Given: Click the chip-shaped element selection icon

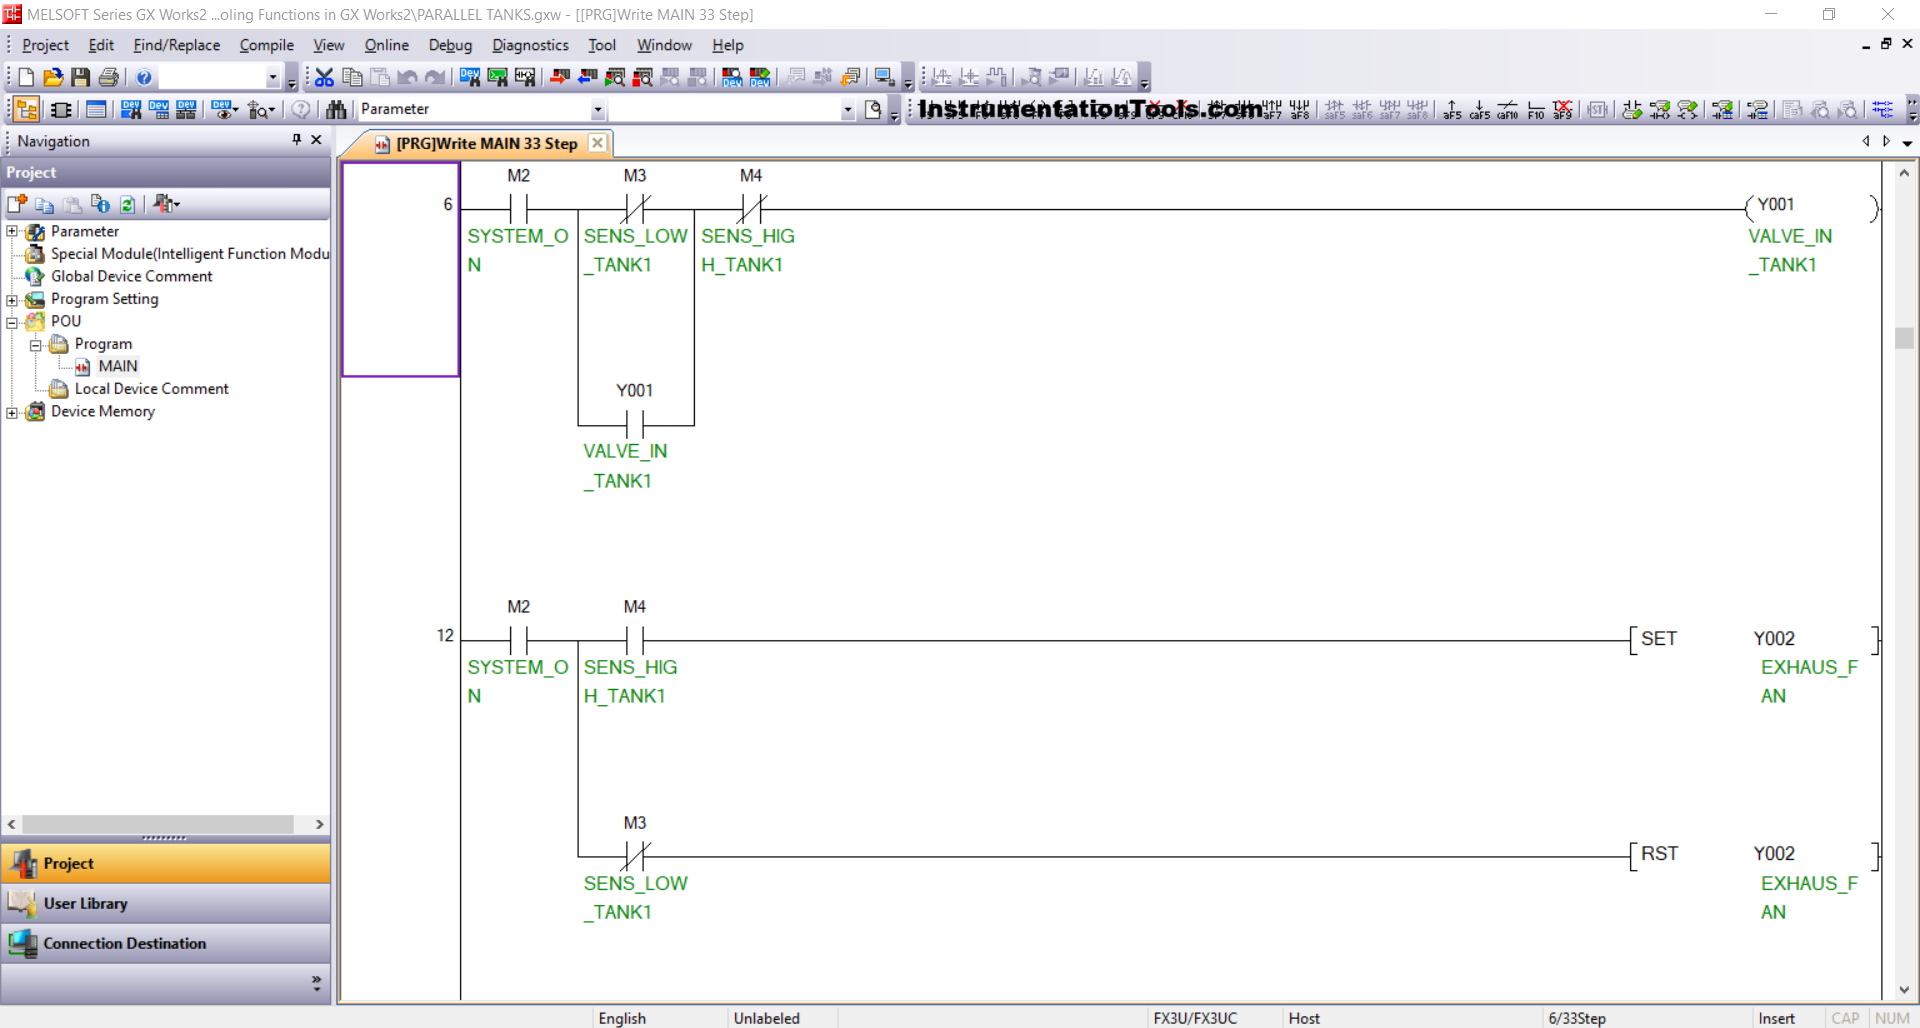Looking at the screenshot, I should tap(61, 109).
